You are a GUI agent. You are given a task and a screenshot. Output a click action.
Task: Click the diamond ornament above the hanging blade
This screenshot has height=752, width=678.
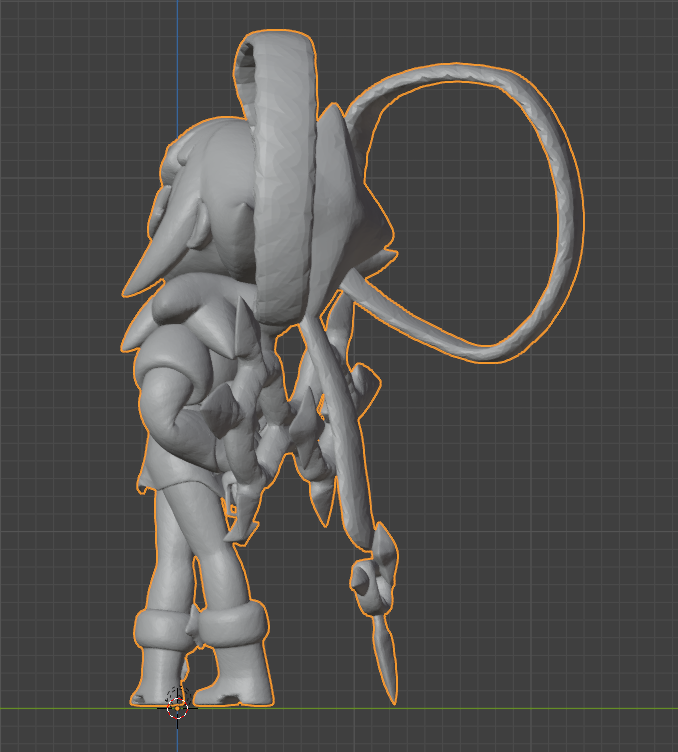tap(374, 577)
